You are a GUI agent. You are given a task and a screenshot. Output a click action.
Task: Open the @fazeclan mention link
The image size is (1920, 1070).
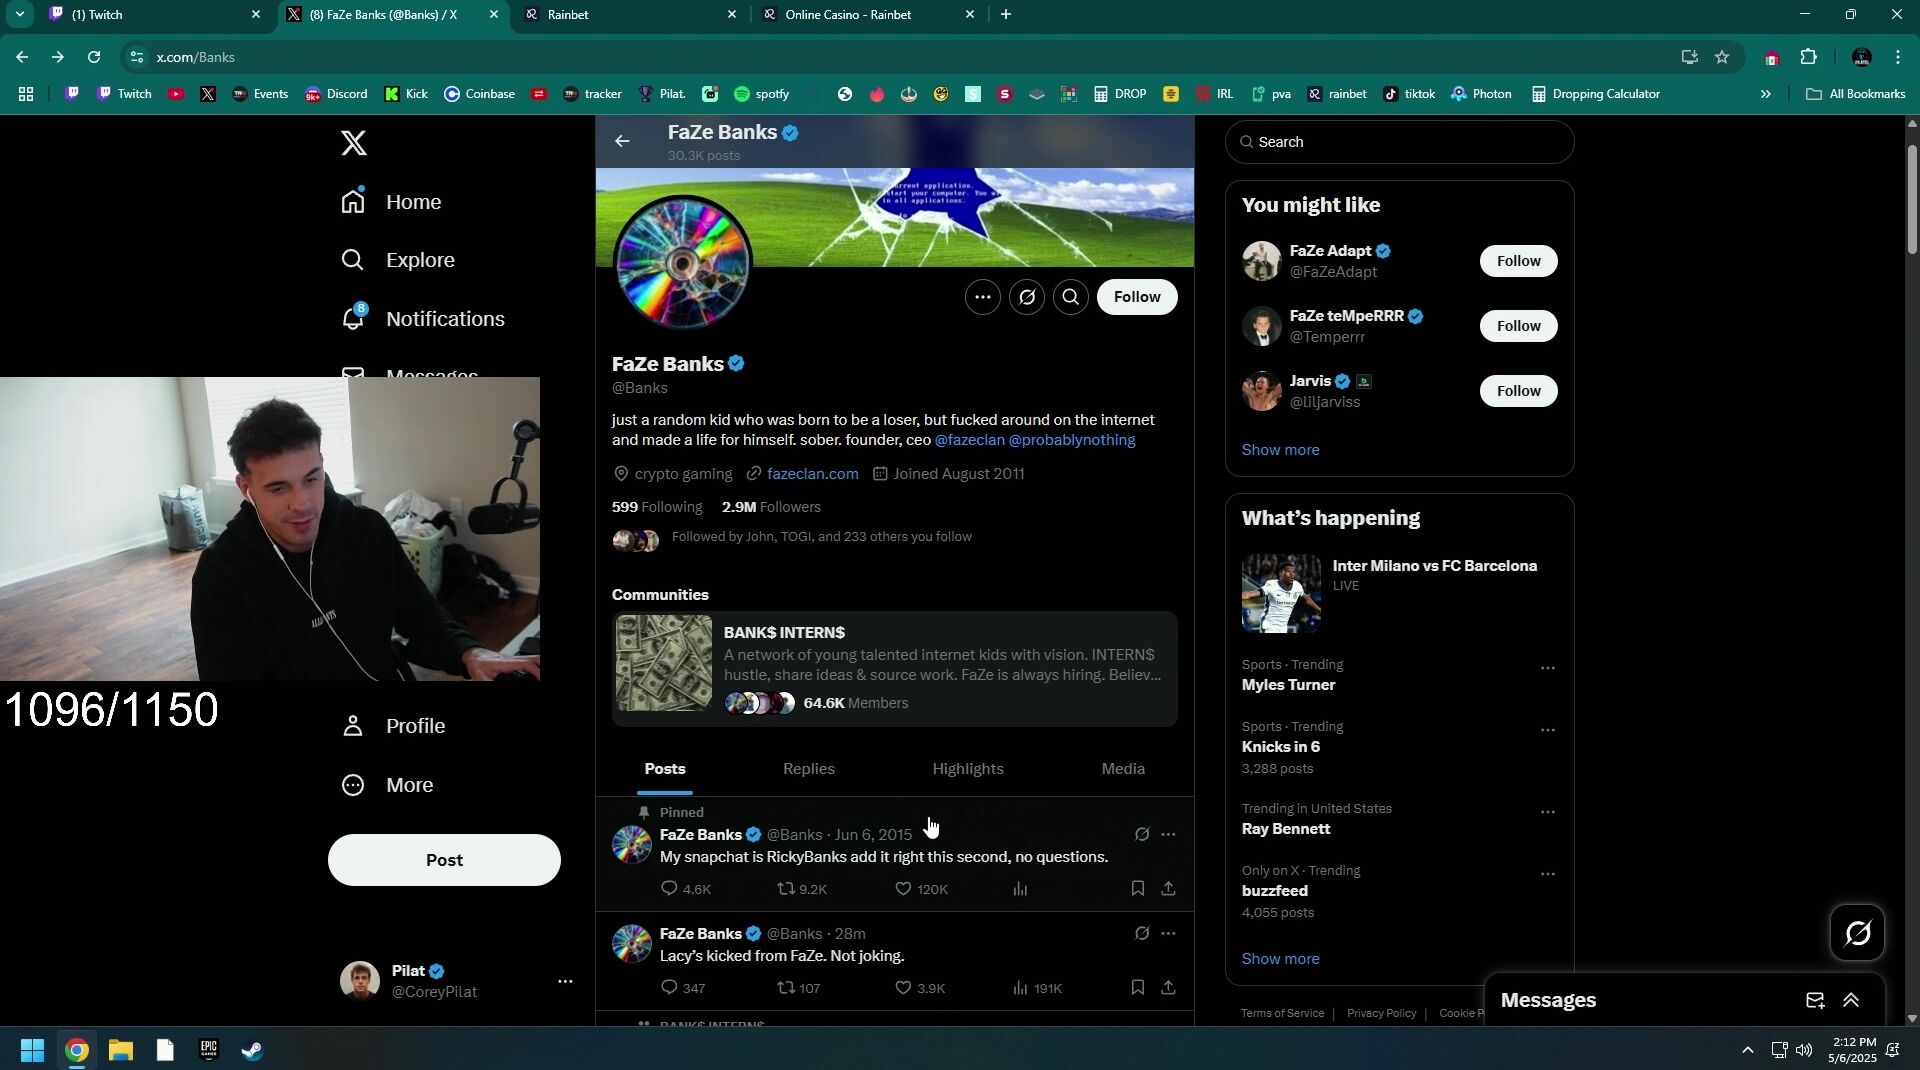point(969,440)
